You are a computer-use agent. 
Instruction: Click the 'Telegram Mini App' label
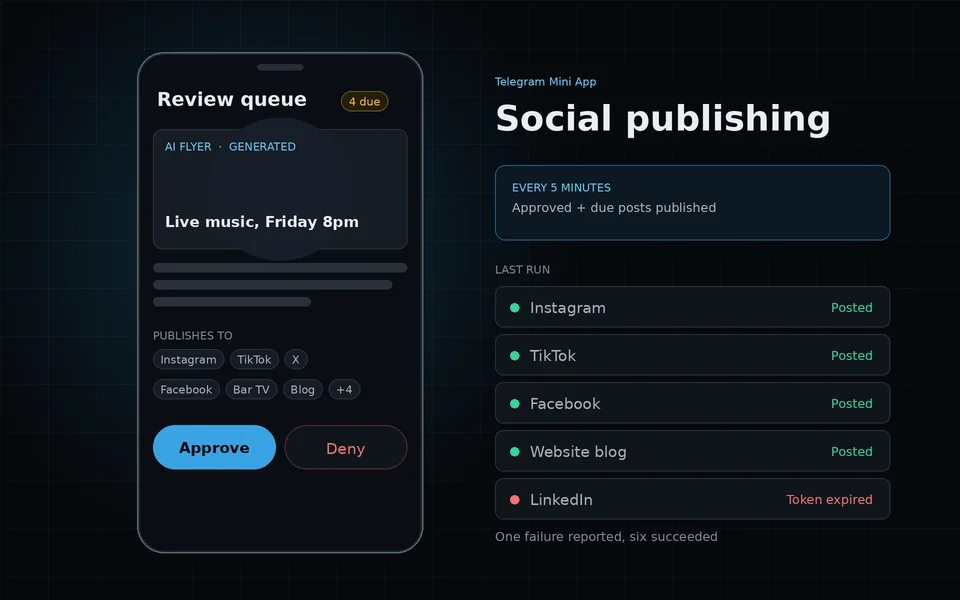tap(546, 82)
